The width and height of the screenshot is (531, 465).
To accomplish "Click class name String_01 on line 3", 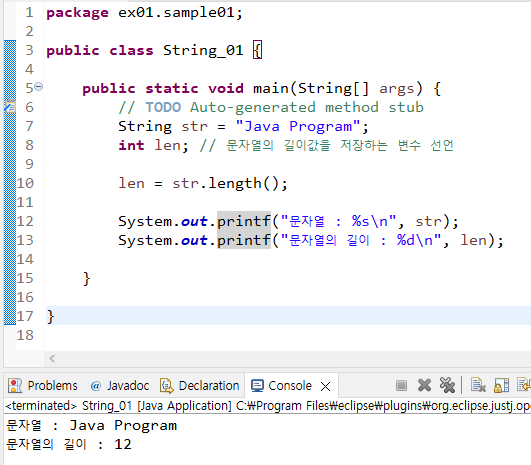I will tap(203, 50).
